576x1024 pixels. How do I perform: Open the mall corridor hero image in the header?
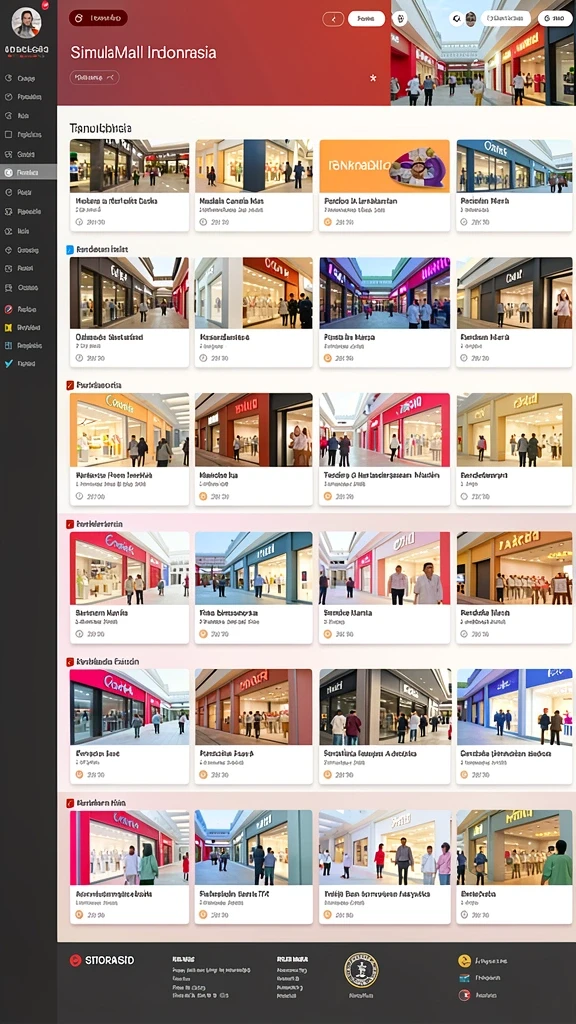coord(483,52)
